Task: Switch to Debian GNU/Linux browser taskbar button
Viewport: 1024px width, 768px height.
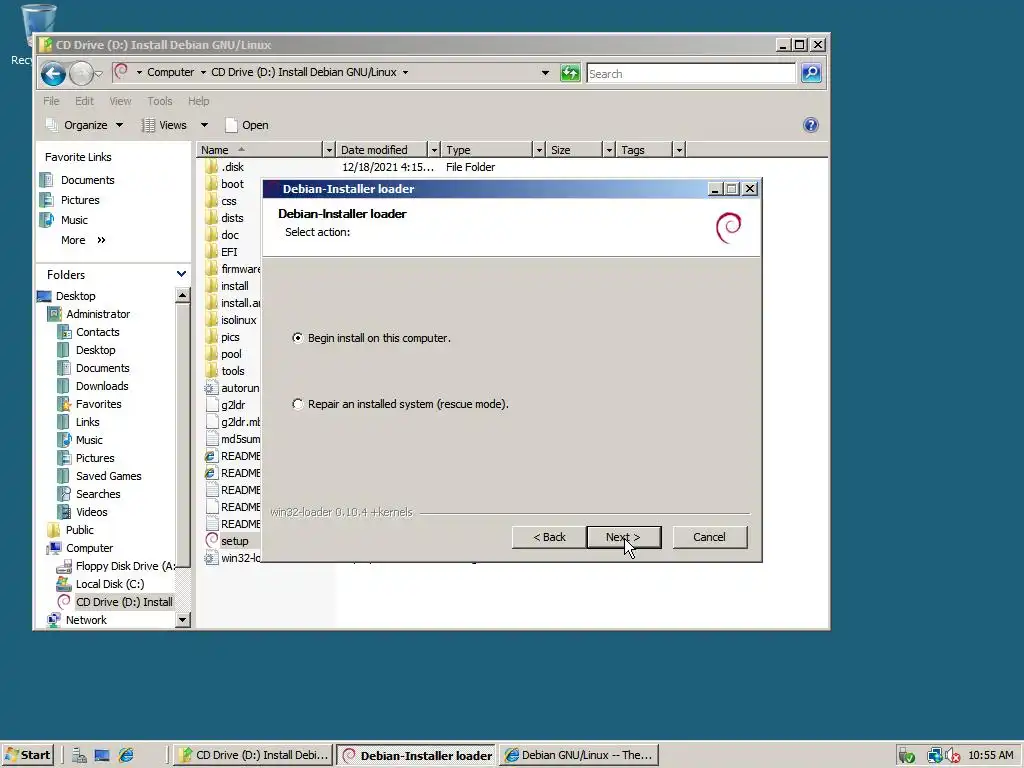Action: (579, 755)
